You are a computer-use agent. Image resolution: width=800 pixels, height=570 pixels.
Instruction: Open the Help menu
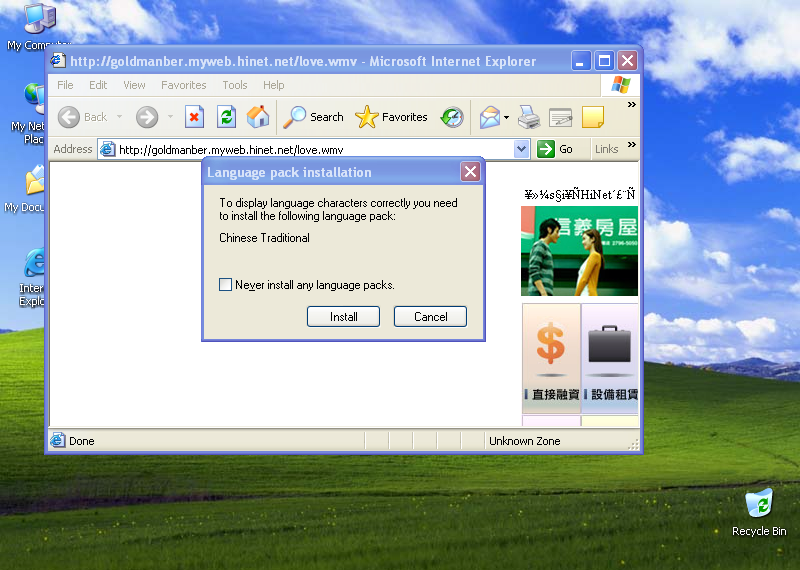pyautogui.click(x=273, y=85)
